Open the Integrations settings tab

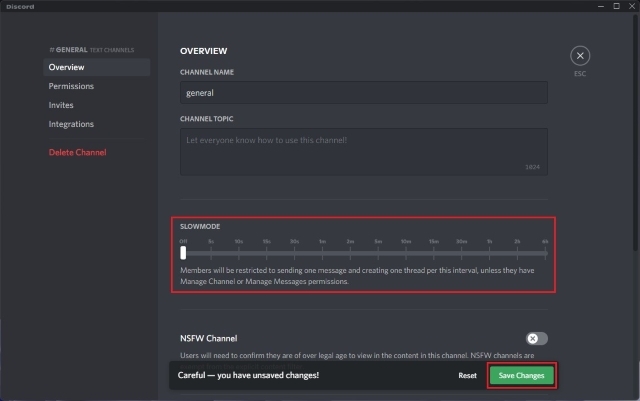(96, 124)
